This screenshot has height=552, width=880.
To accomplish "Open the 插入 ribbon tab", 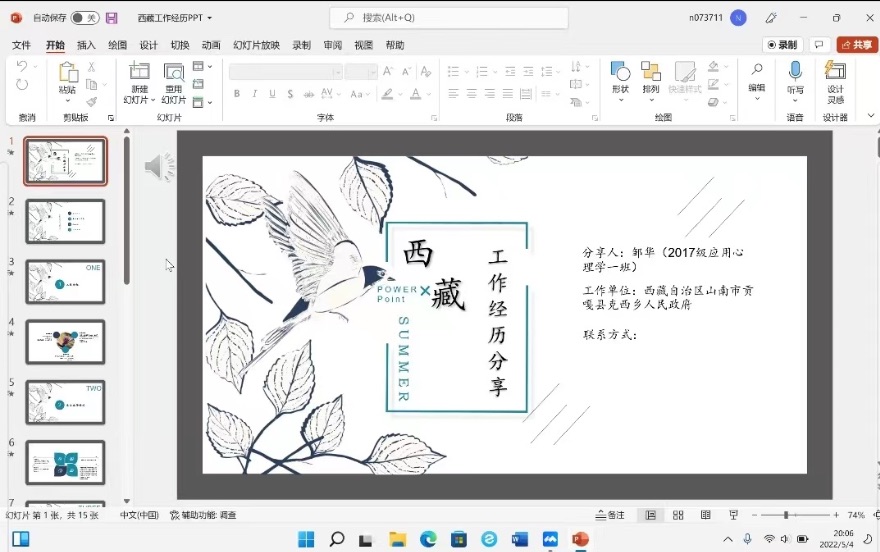I will [x=87, y=45].
